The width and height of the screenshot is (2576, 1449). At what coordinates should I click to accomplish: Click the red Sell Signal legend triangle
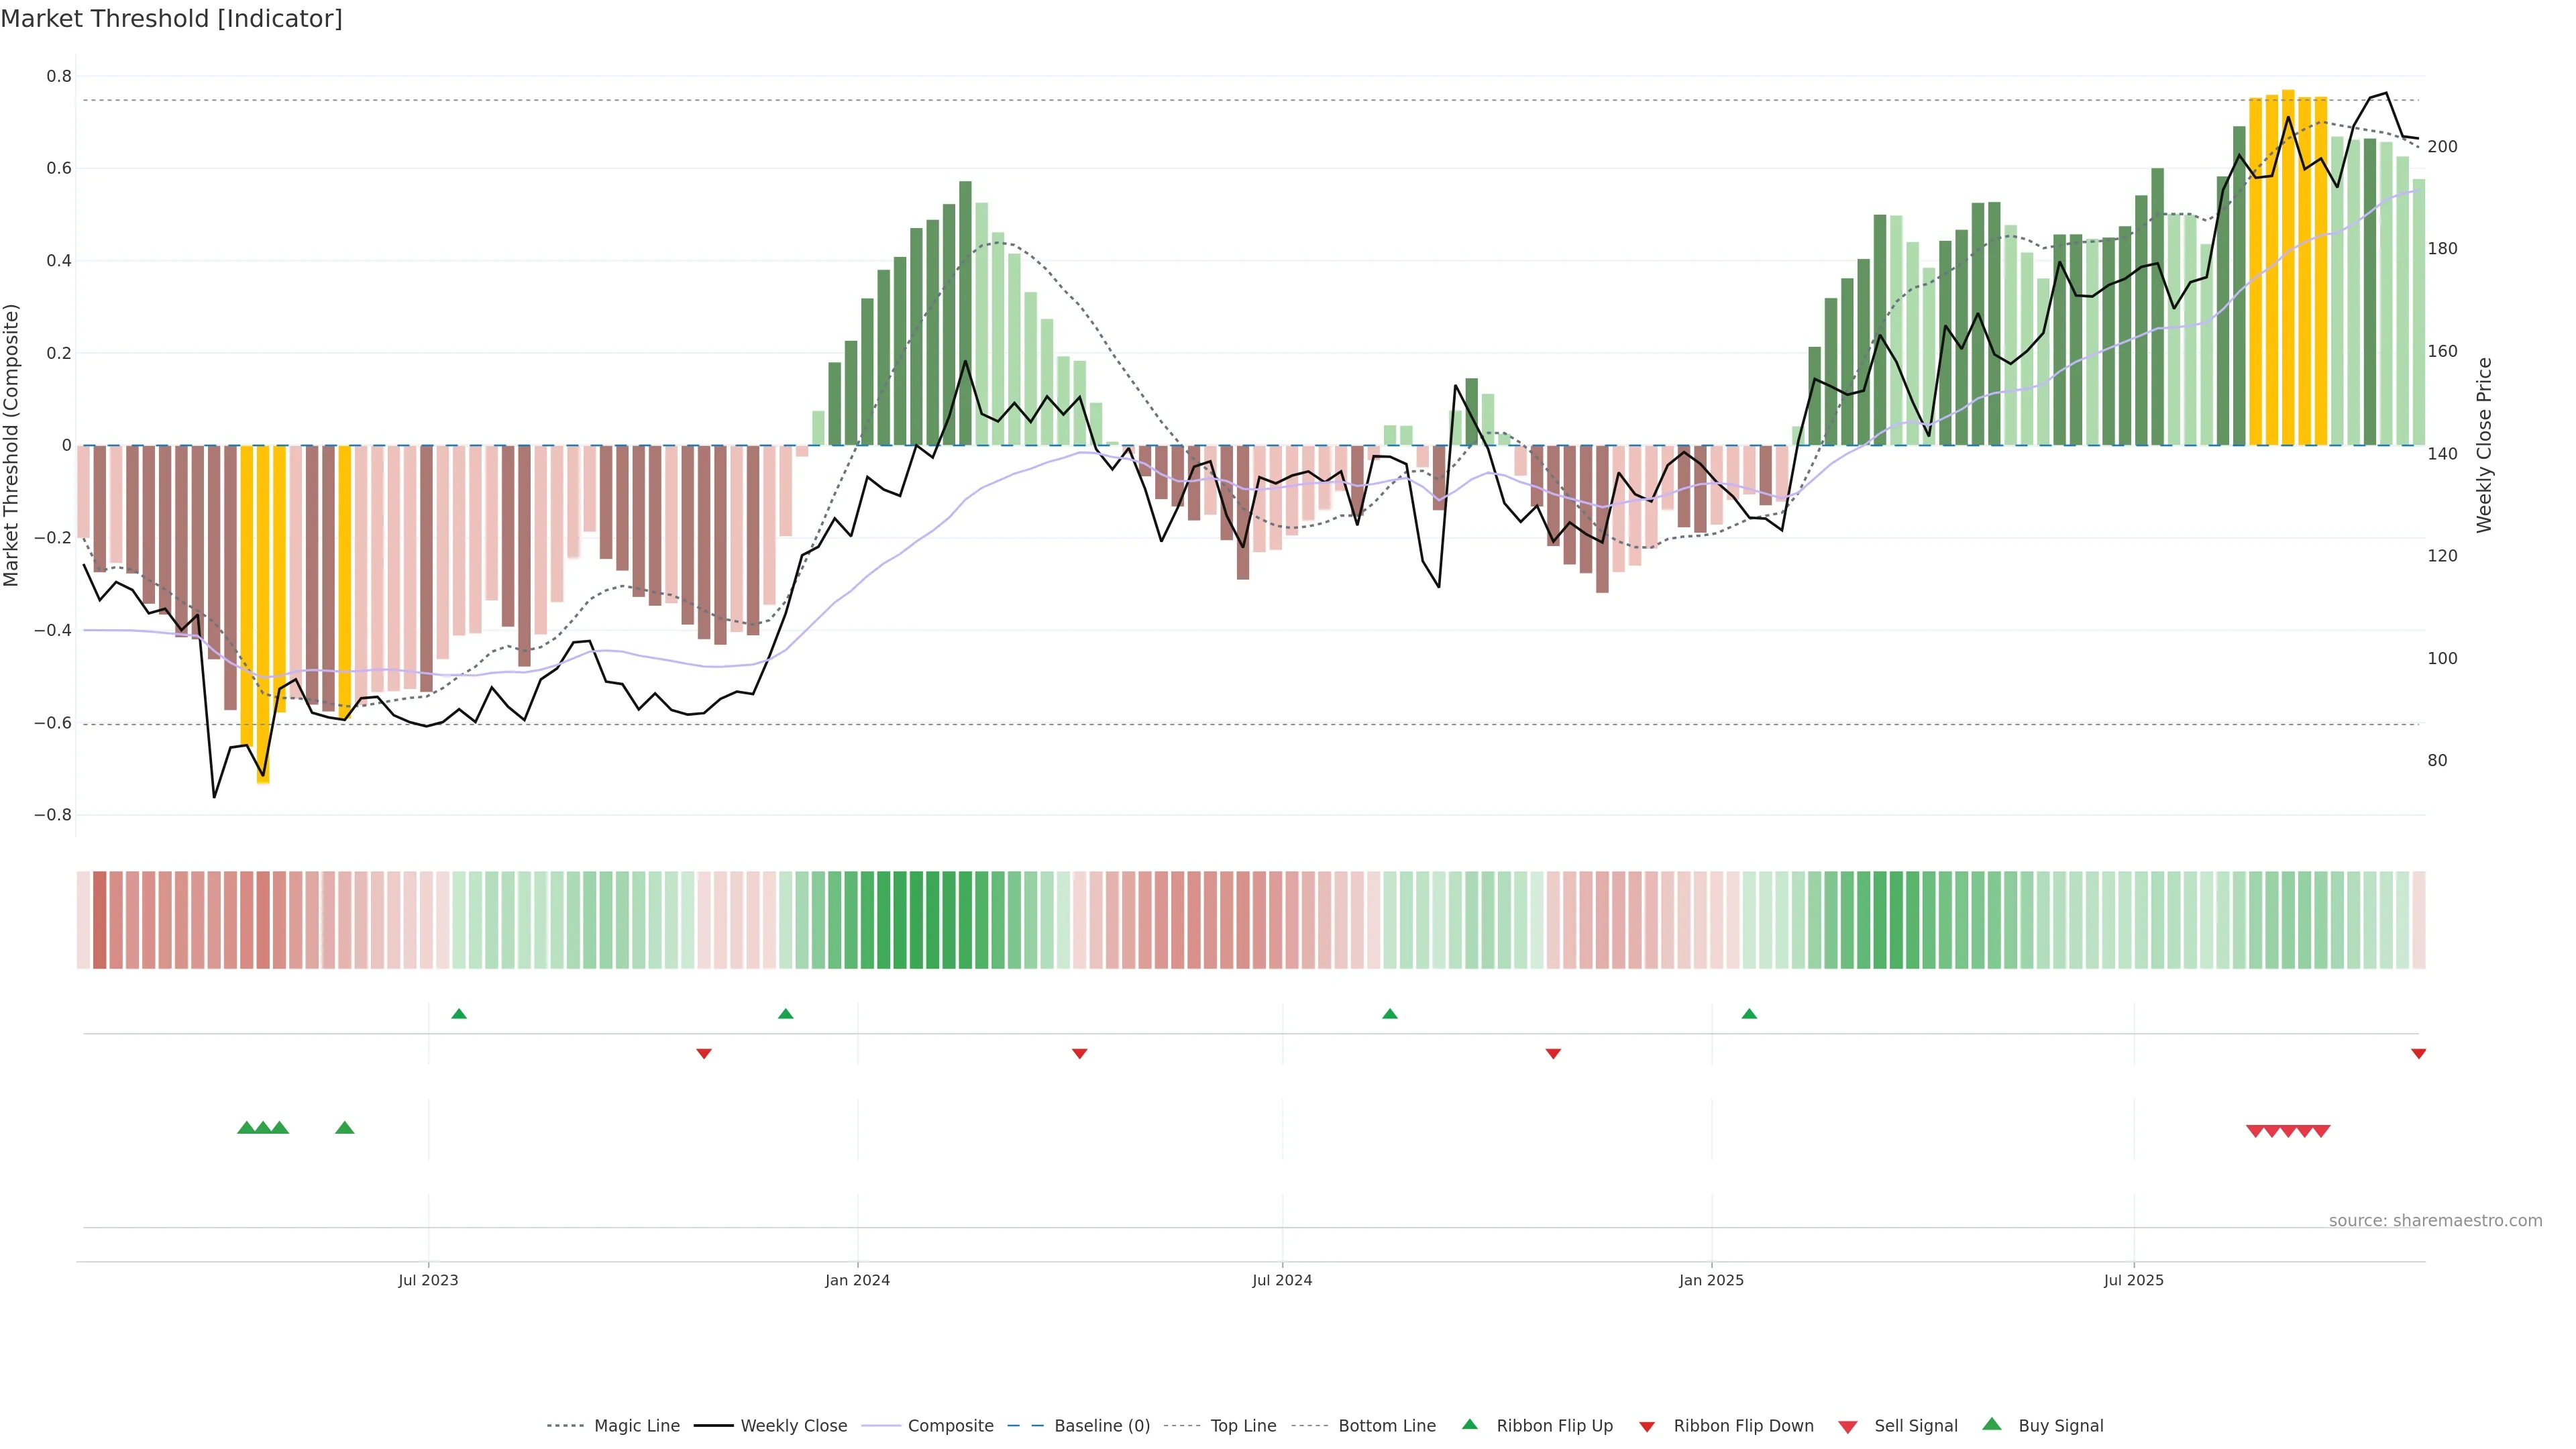pyautogui.click(x=1847, y=1426)
